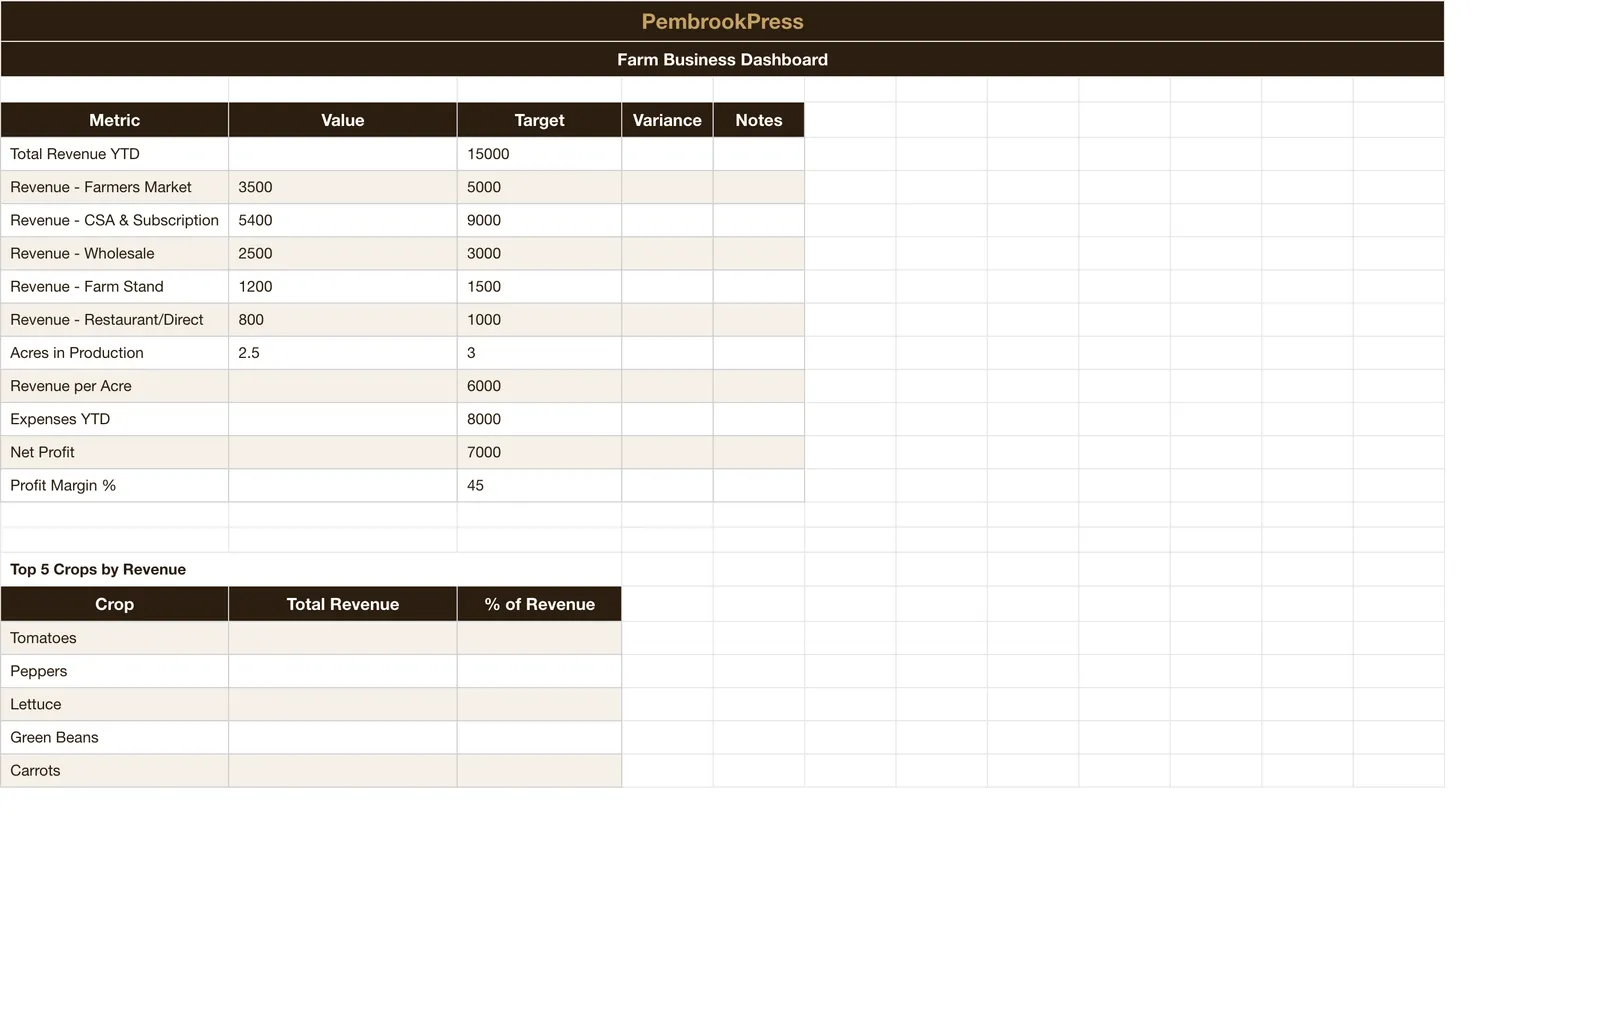Select the Variance cell for Farmers Market row
This screenshot has height=1029, width=1600.
(667, 187)
